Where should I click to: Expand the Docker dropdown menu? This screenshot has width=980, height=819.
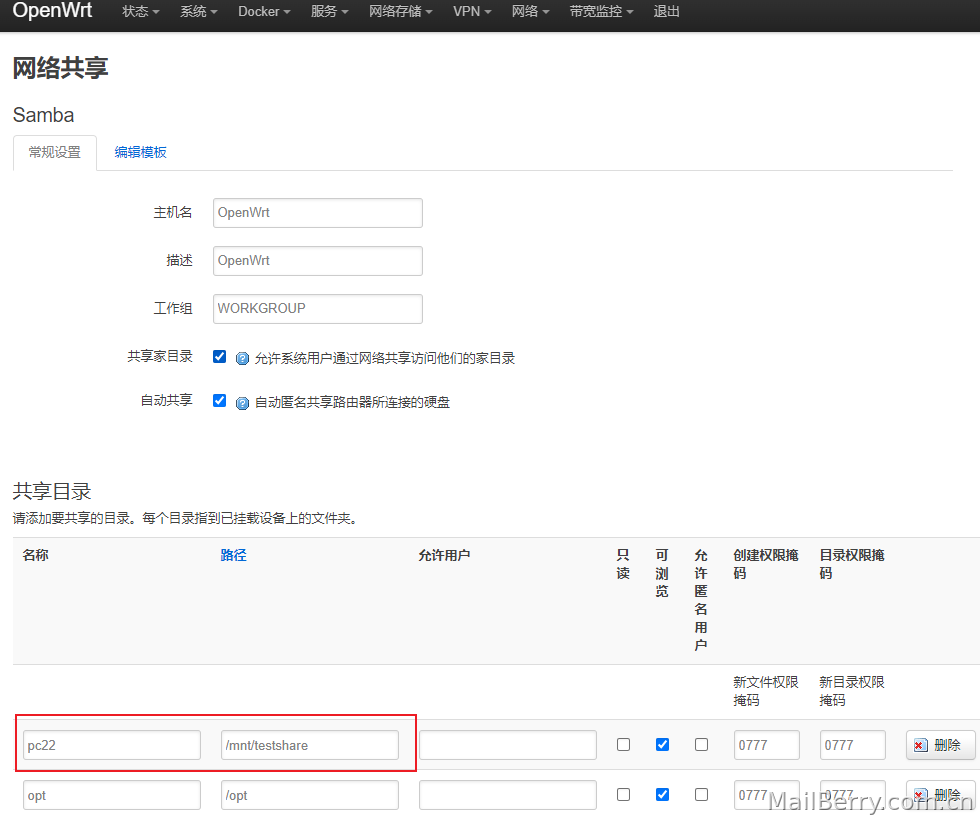point(264,12)
